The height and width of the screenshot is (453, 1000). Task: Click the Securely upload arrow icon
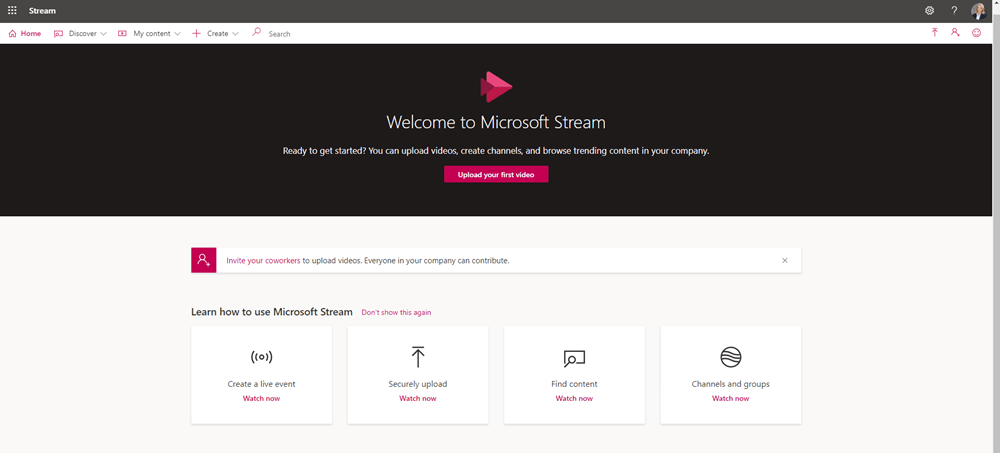point(418,357)
